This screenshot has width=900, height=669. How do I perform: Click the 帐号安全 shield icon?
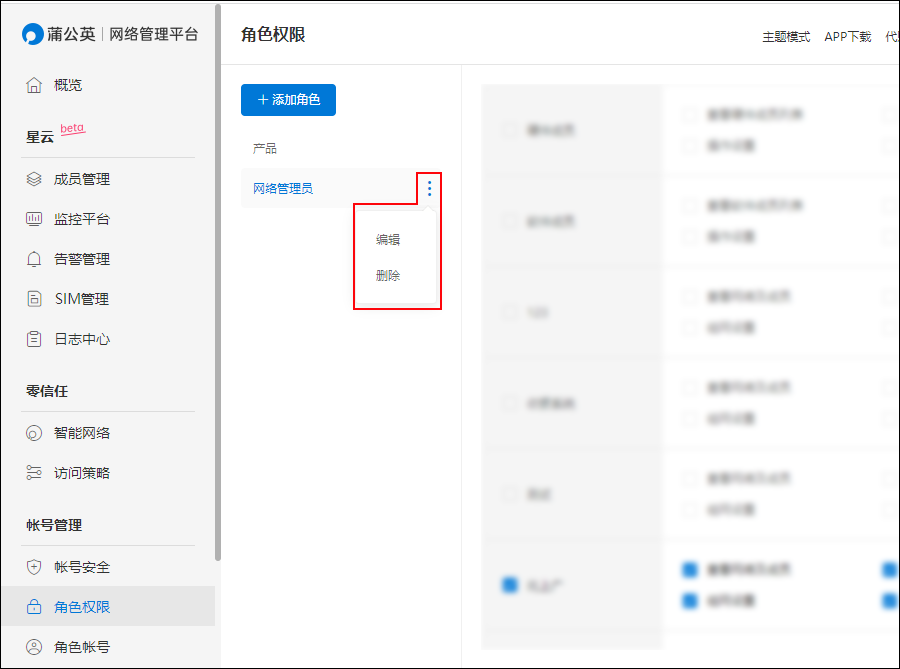34,567
